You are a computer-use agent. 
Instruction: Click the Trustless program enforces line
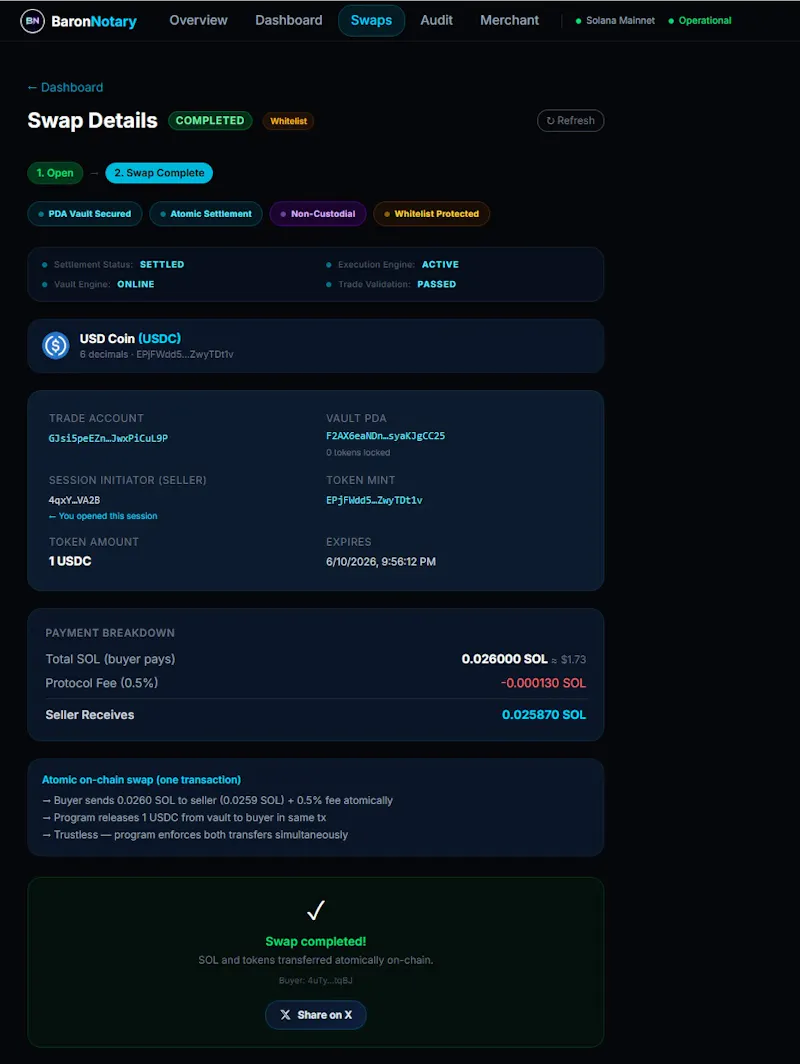pyautogui.click(x=195, y=835)
